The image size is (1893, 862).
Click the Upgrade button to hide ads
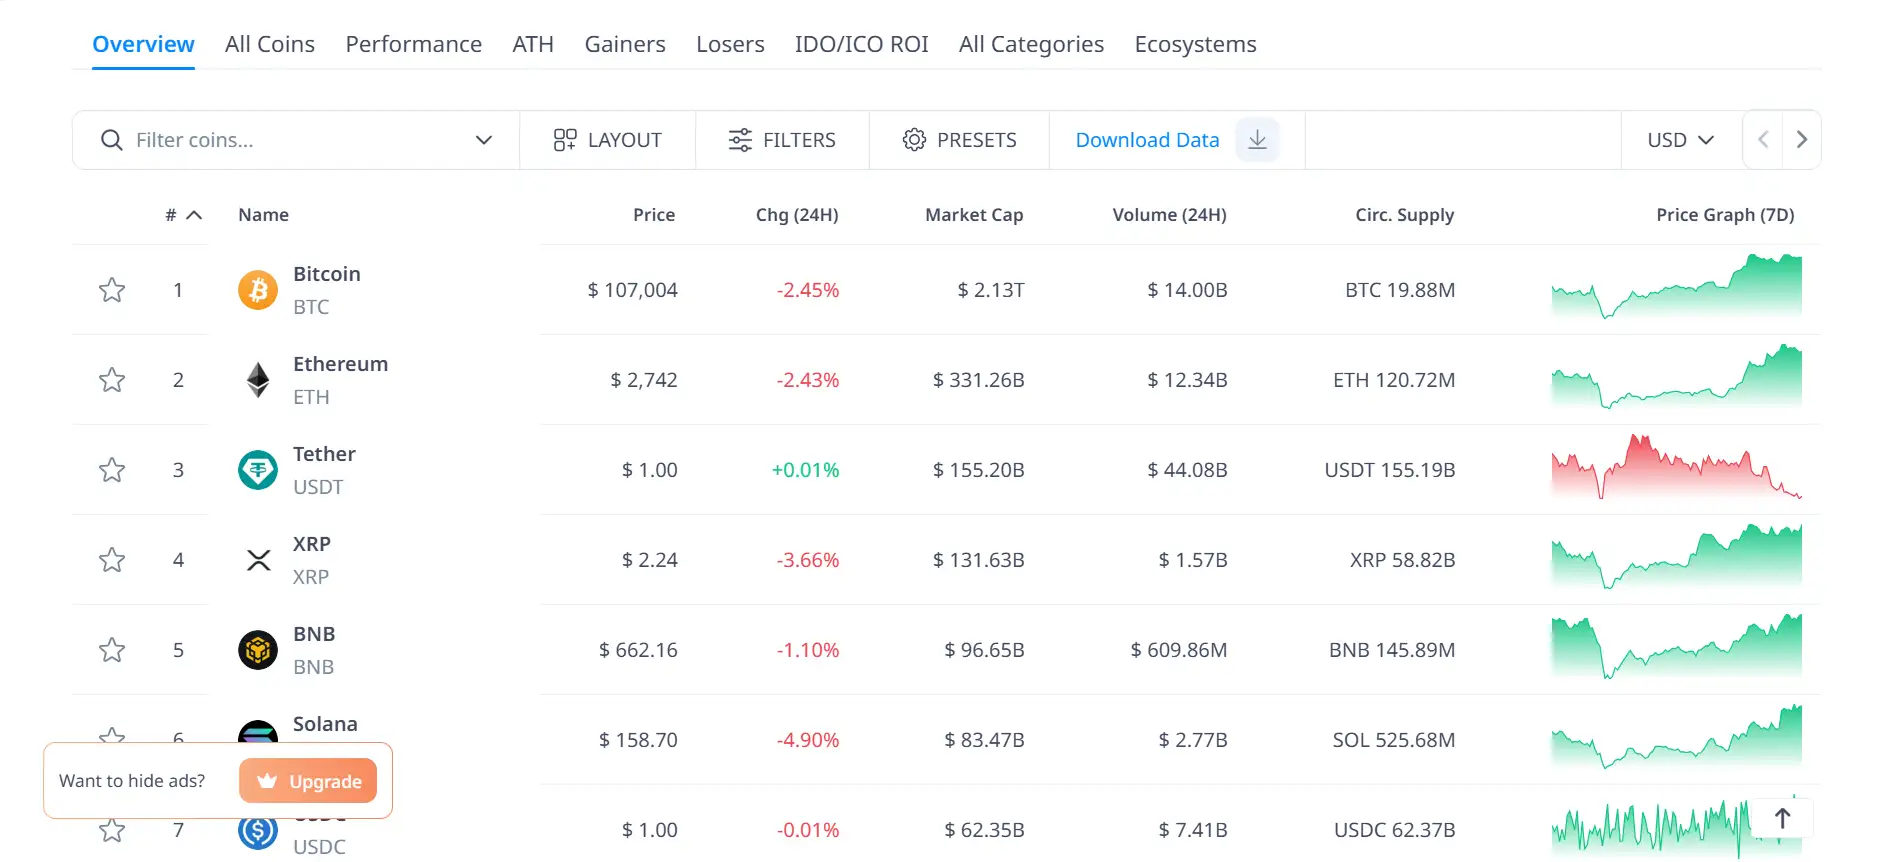click(x=308, y=781)
